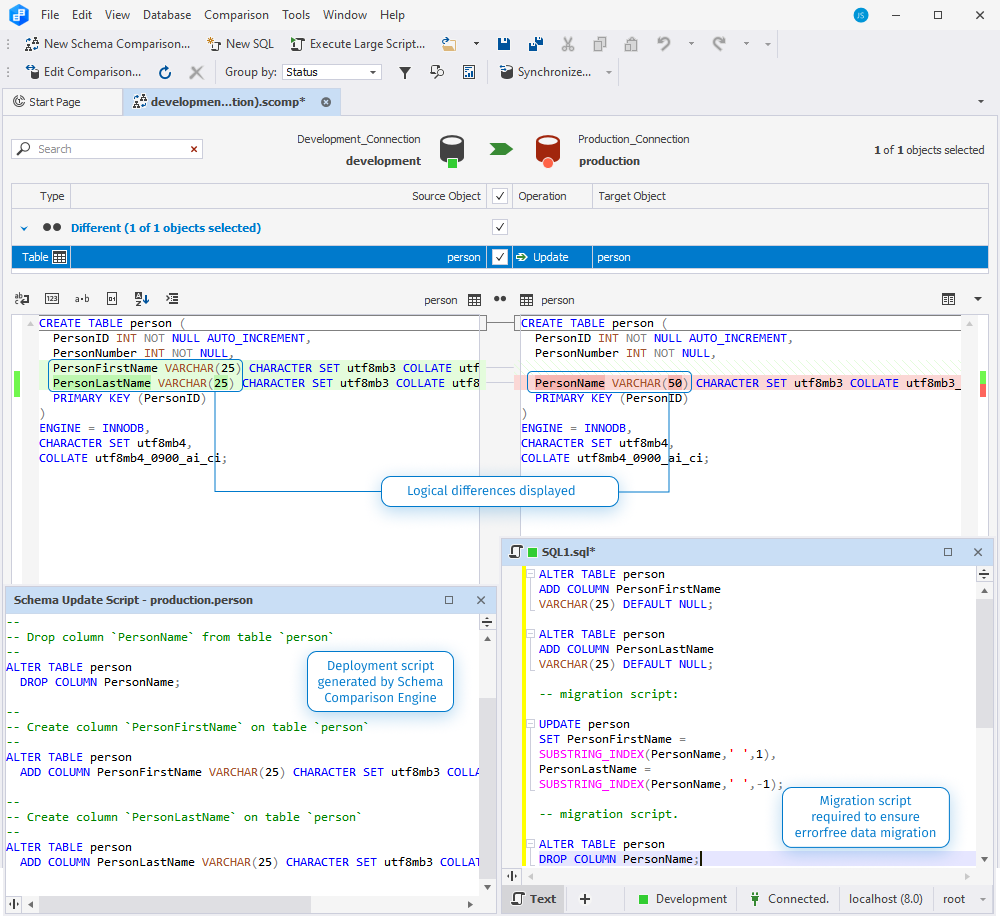
Task: Click the indent lines icon in diff toolbar
Action: click(172, 299)
